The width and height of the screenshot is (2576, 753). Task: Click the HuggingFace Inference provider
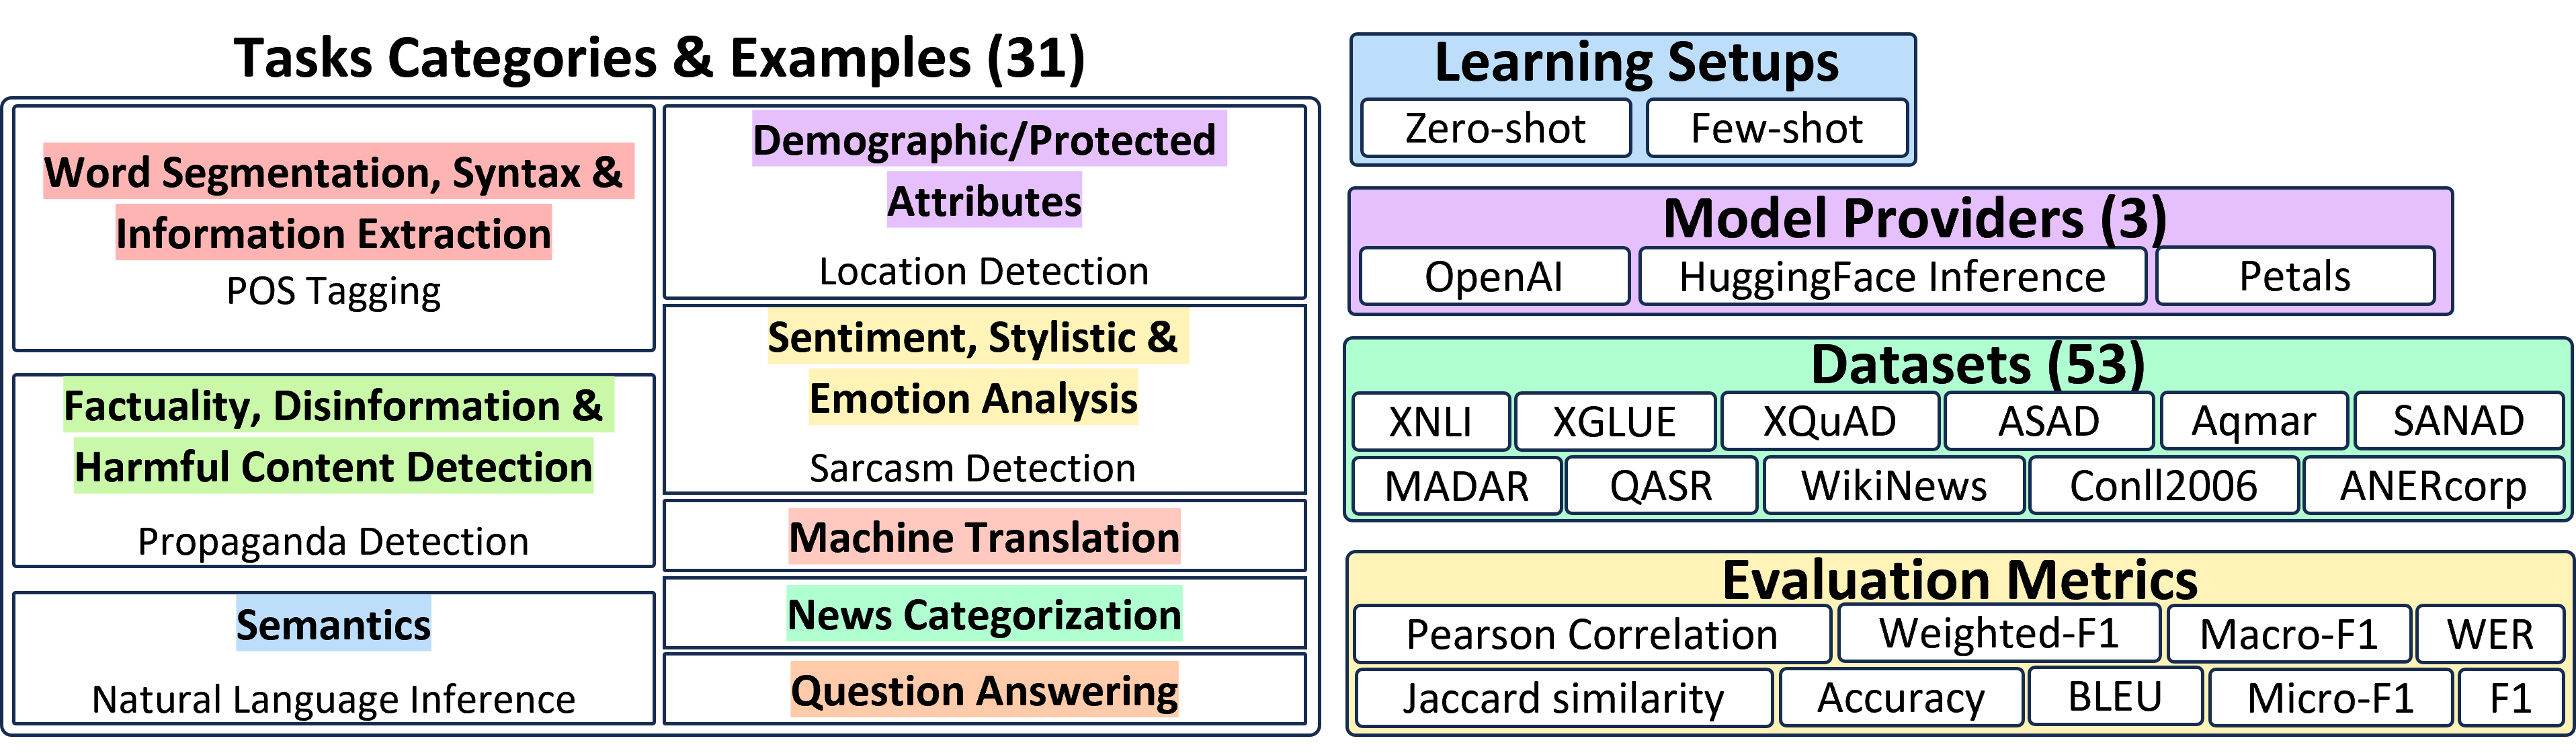tap(1932, 306)
